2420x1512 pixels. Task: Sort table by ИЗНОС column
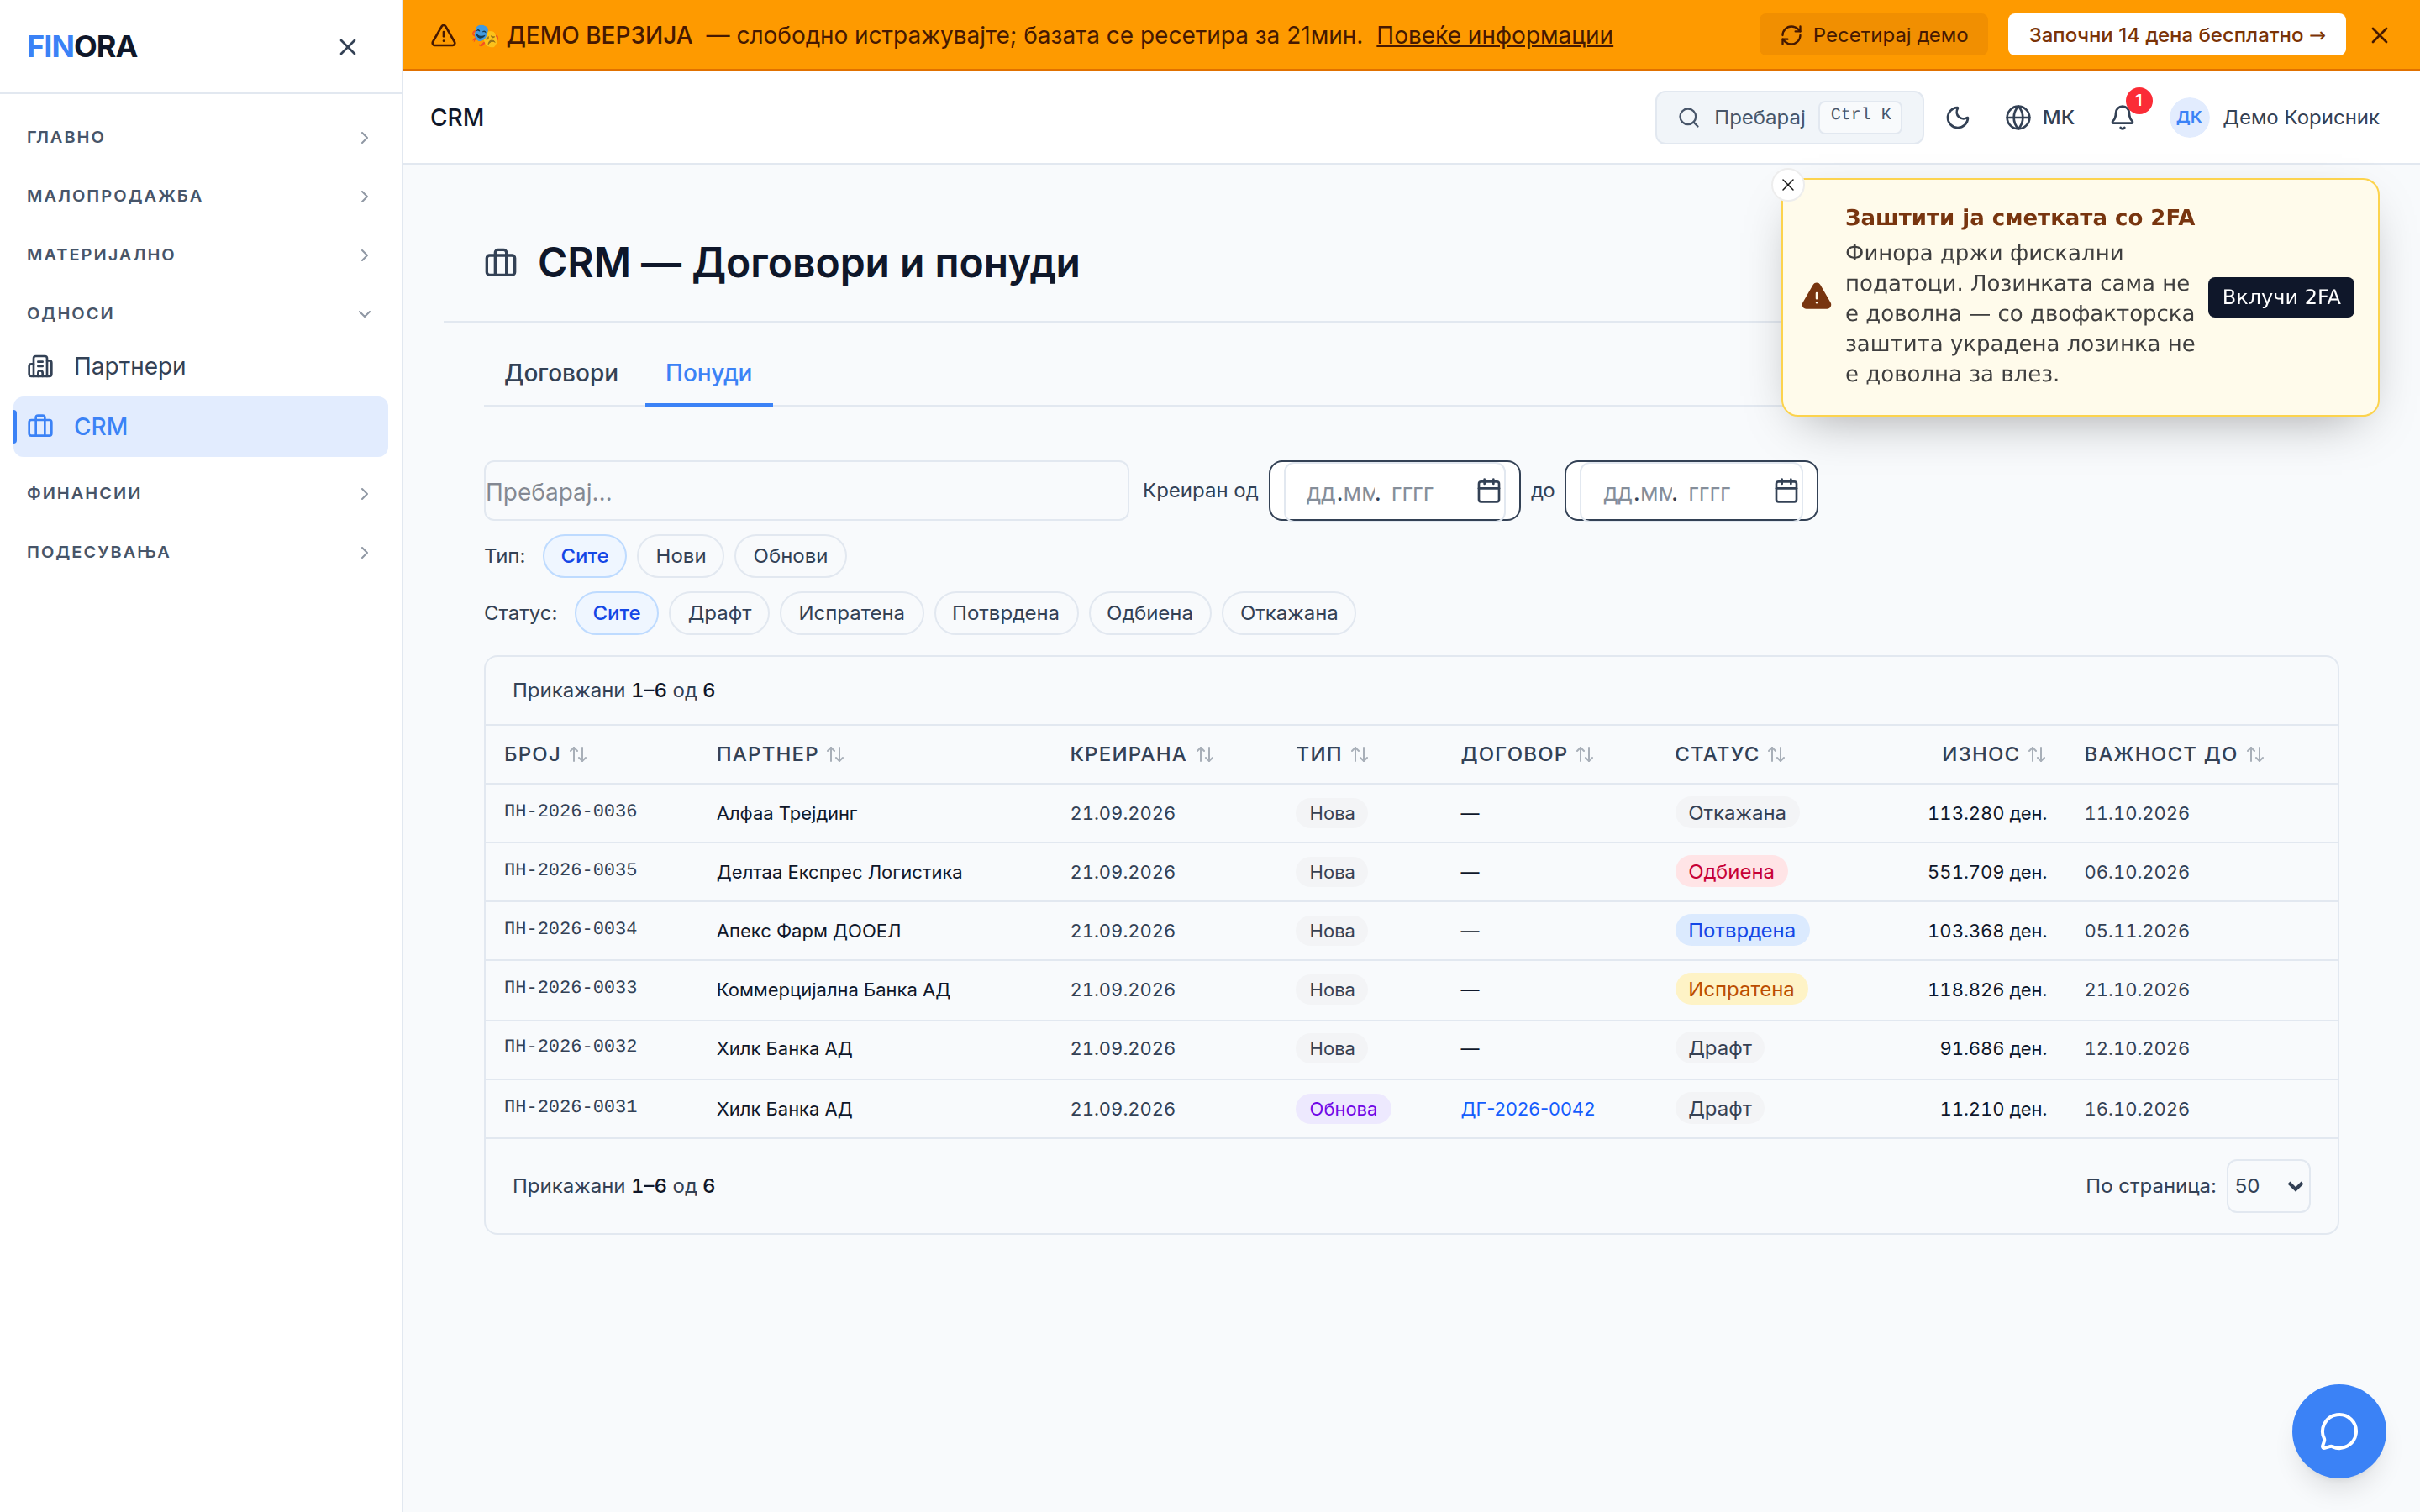[x=1993, y=754]
